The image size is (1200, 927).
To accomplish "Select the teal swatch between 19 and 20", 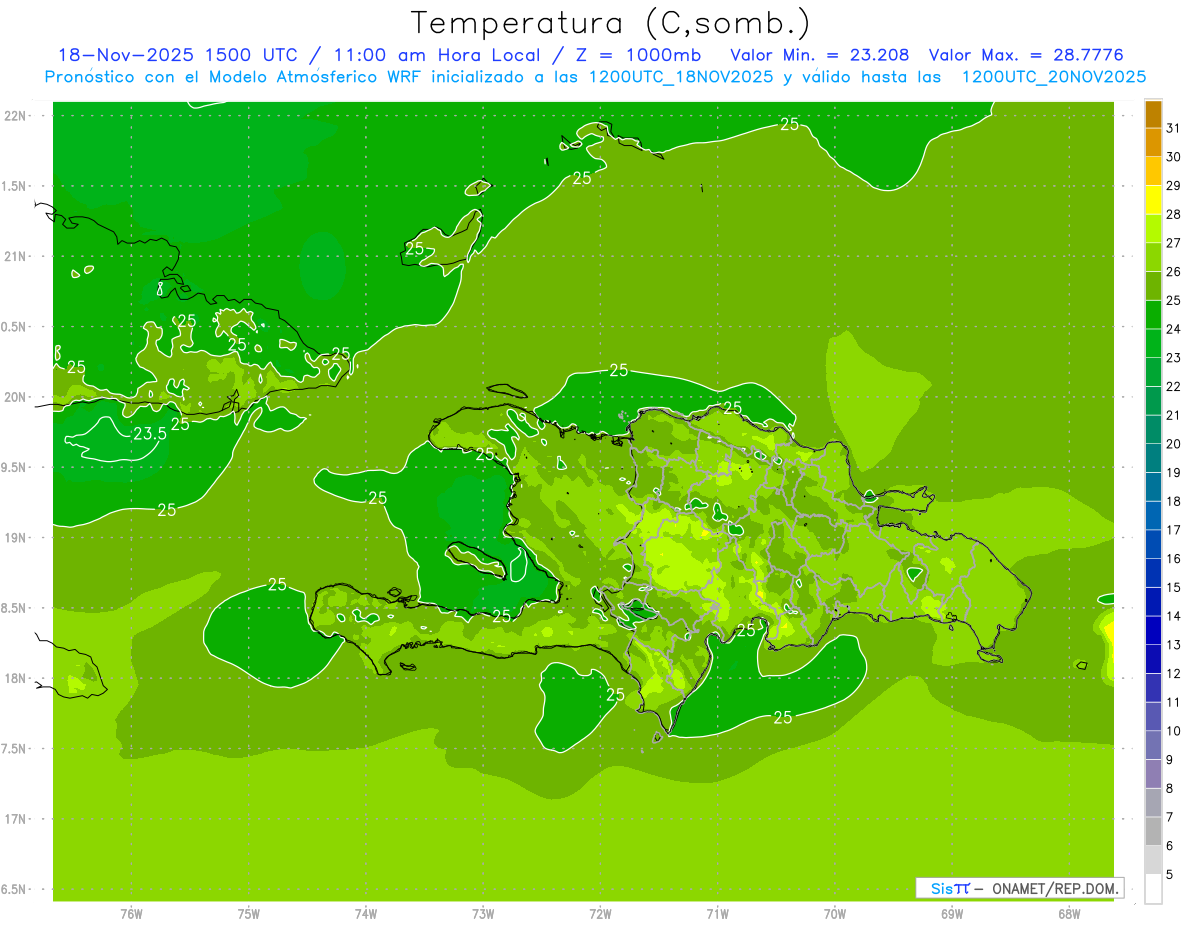I will tap(1153, 458).
